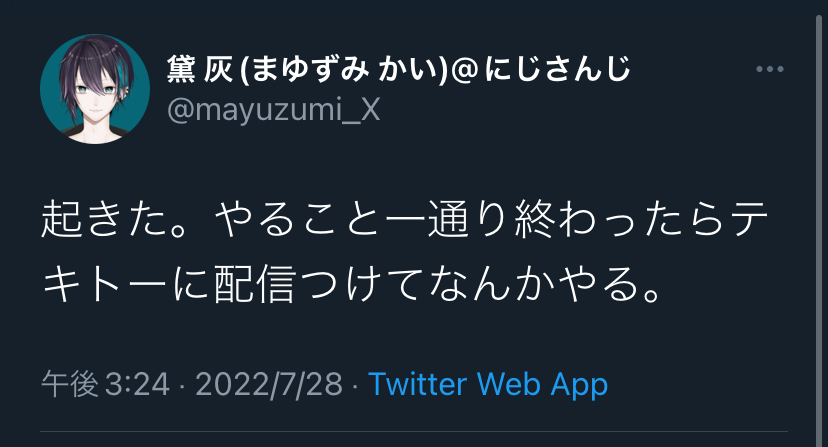Open the Twitter Web App source link
The height and width of the screenshot is (447, 828).
[x=488, y=384]
